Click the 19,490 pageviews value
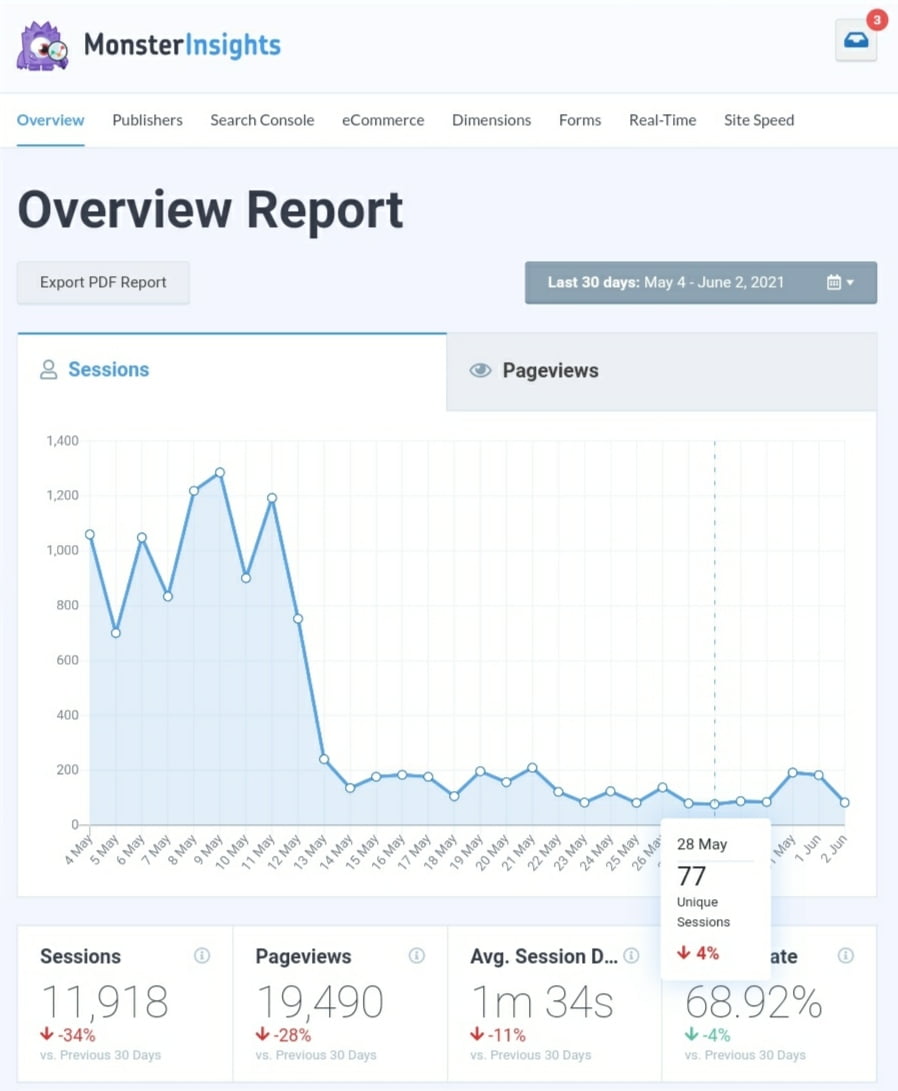This screenshot has height=1091, width=898. tap(319, 1002)
